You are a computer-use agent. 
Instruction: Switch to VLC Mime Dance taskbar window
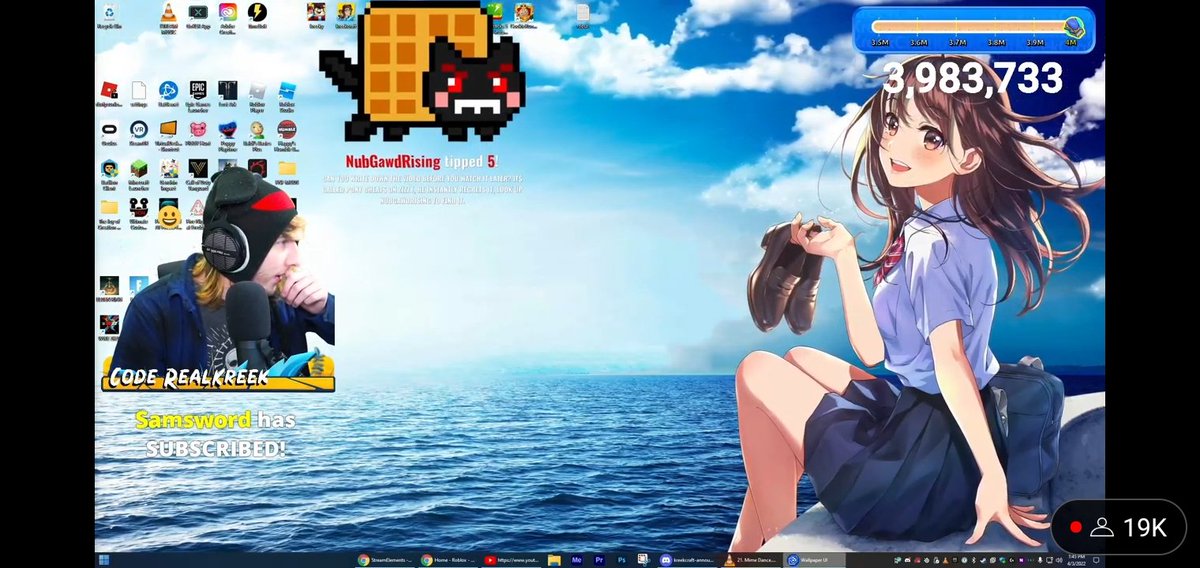coord(753,559)
